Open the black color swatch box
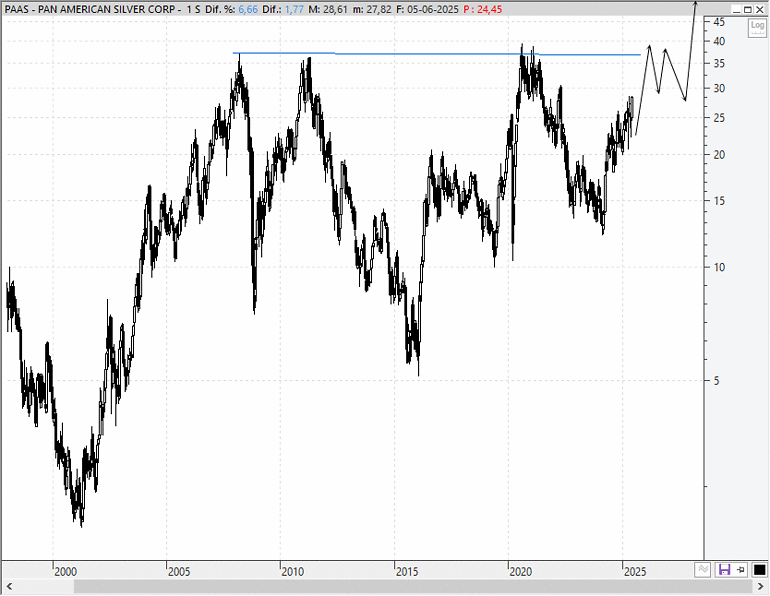 [759, 570]
